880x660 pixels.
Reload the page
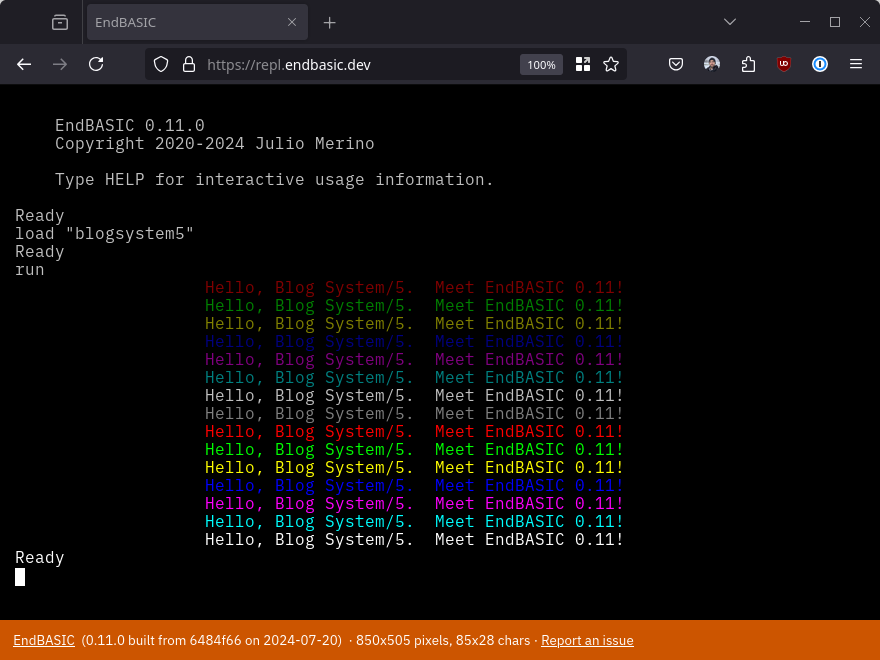(x=96, y=65)
